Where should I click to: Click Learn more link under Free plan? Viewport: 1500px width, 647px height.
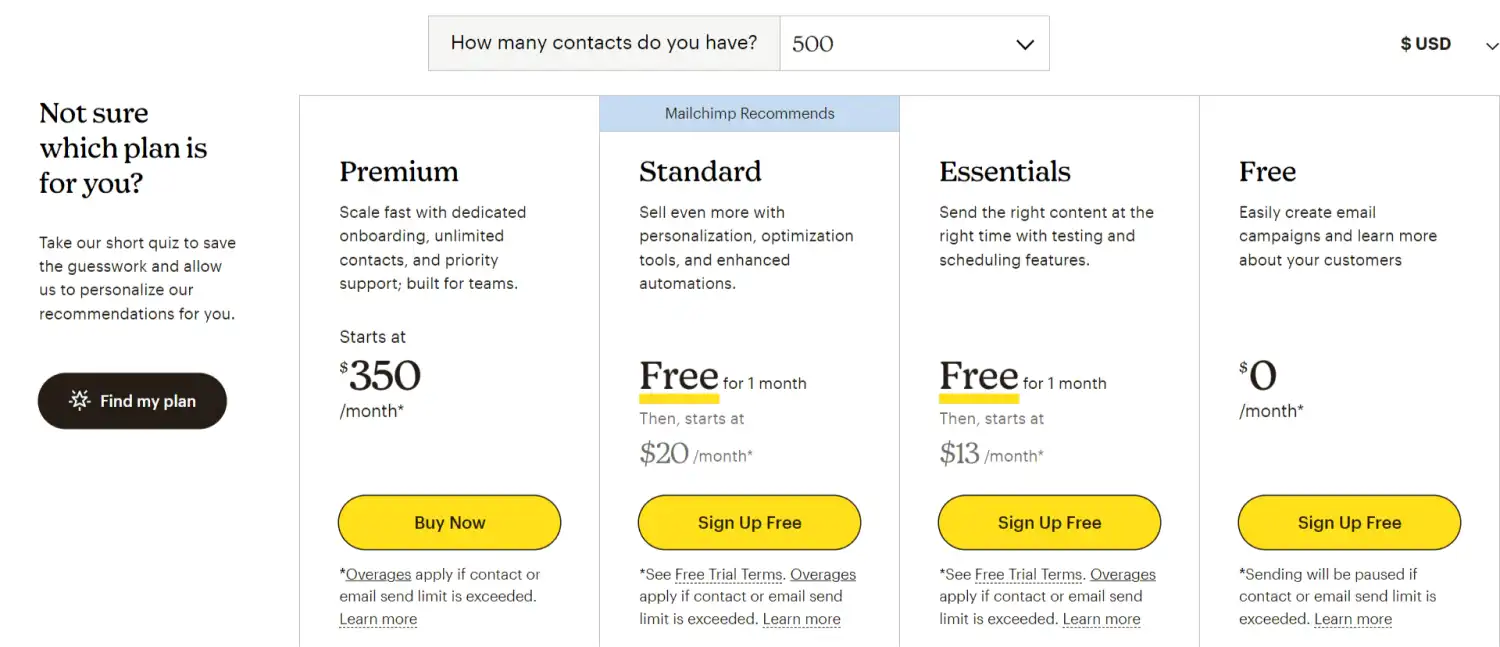coord(1353,619)
